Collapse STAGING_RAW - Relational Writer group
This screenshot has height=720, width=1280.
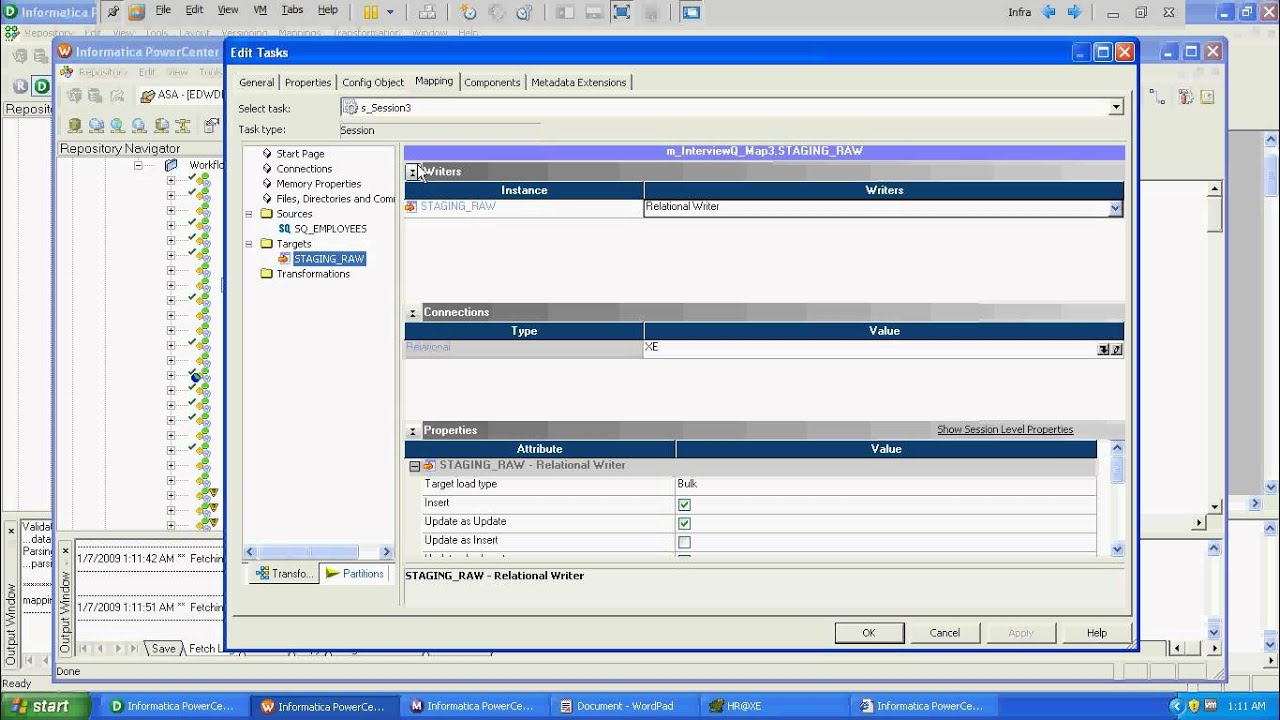pyautogui.click(x=414, y=466)
